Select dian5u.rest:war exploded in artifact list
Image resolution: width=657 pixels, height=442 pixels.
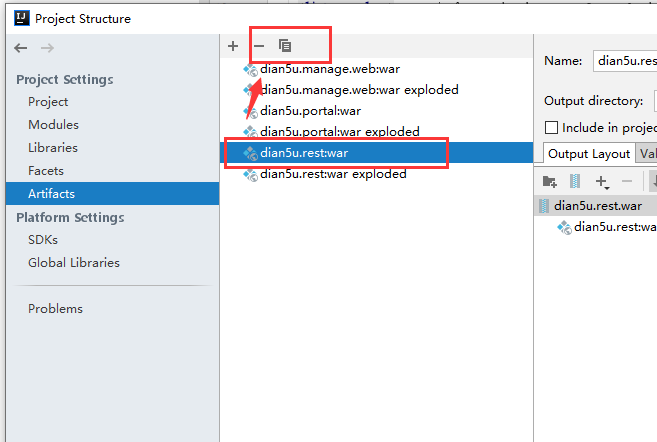coord(332,173)
